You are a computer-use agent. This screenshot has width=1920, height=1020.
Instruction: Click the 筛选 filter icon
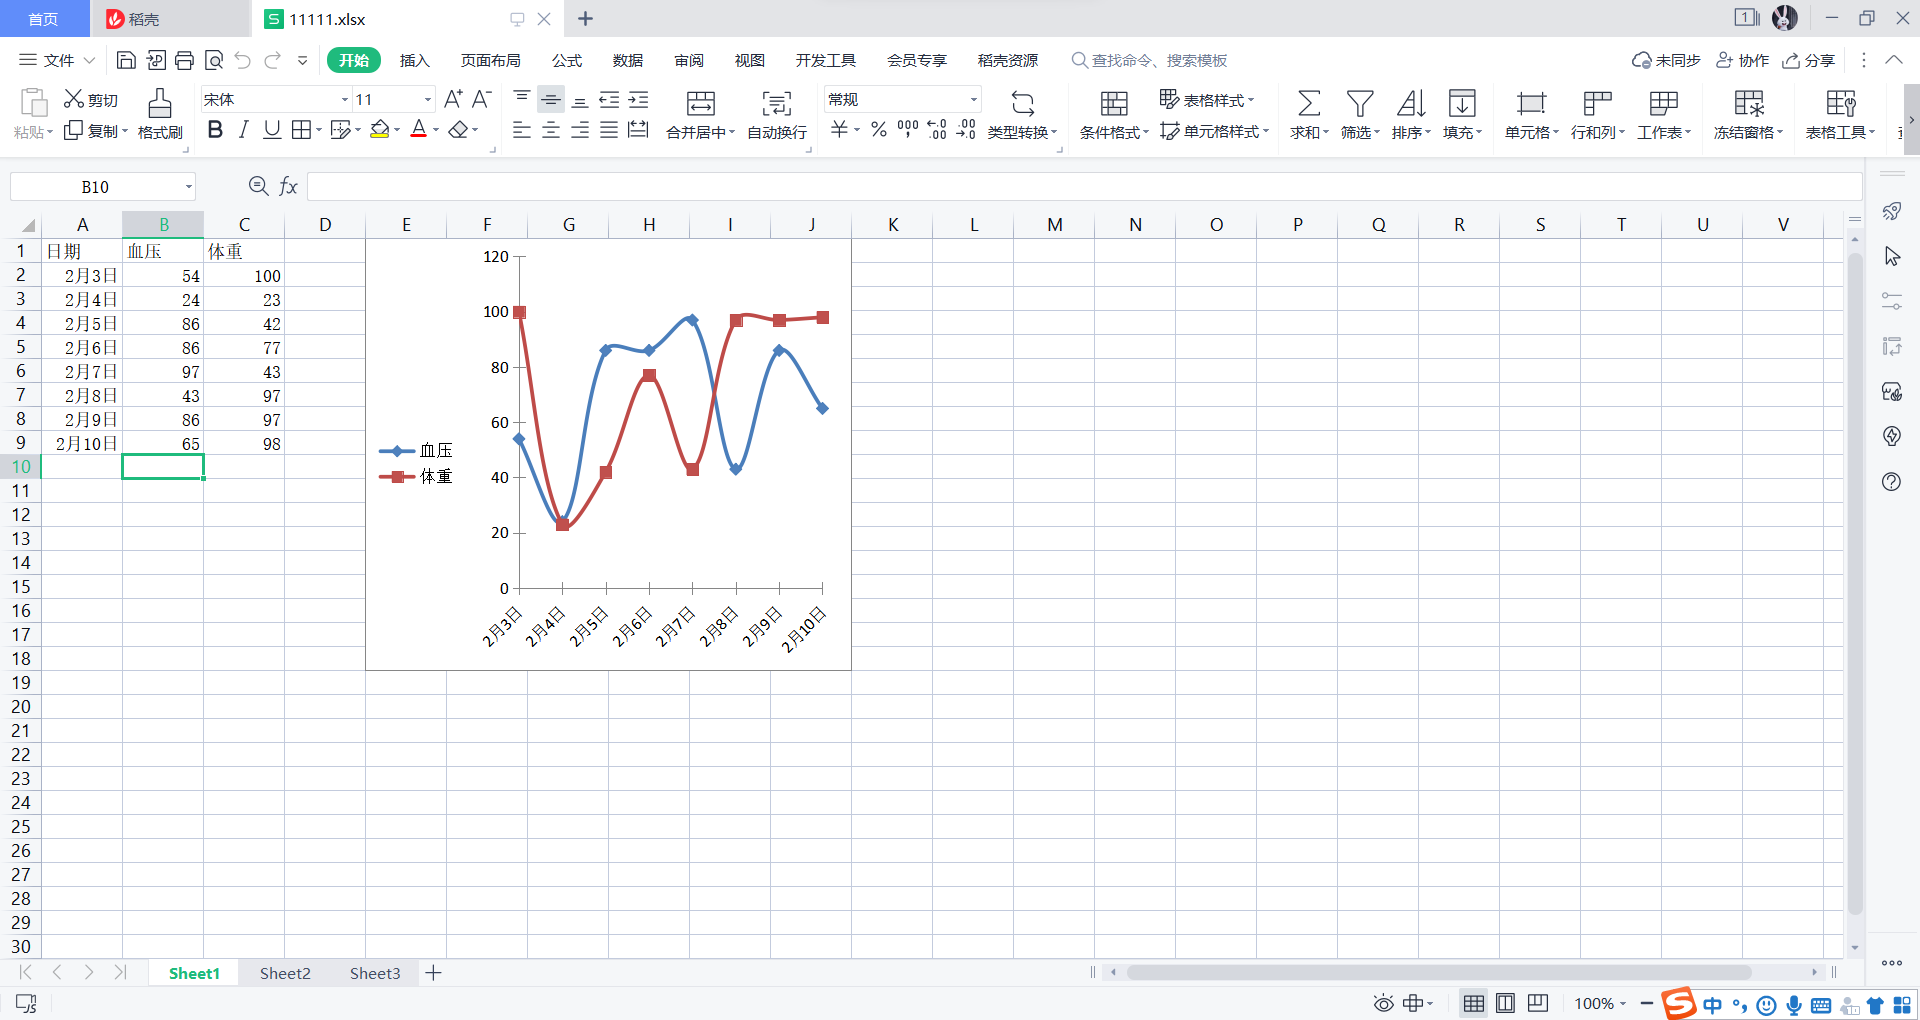coord(1360,113)
